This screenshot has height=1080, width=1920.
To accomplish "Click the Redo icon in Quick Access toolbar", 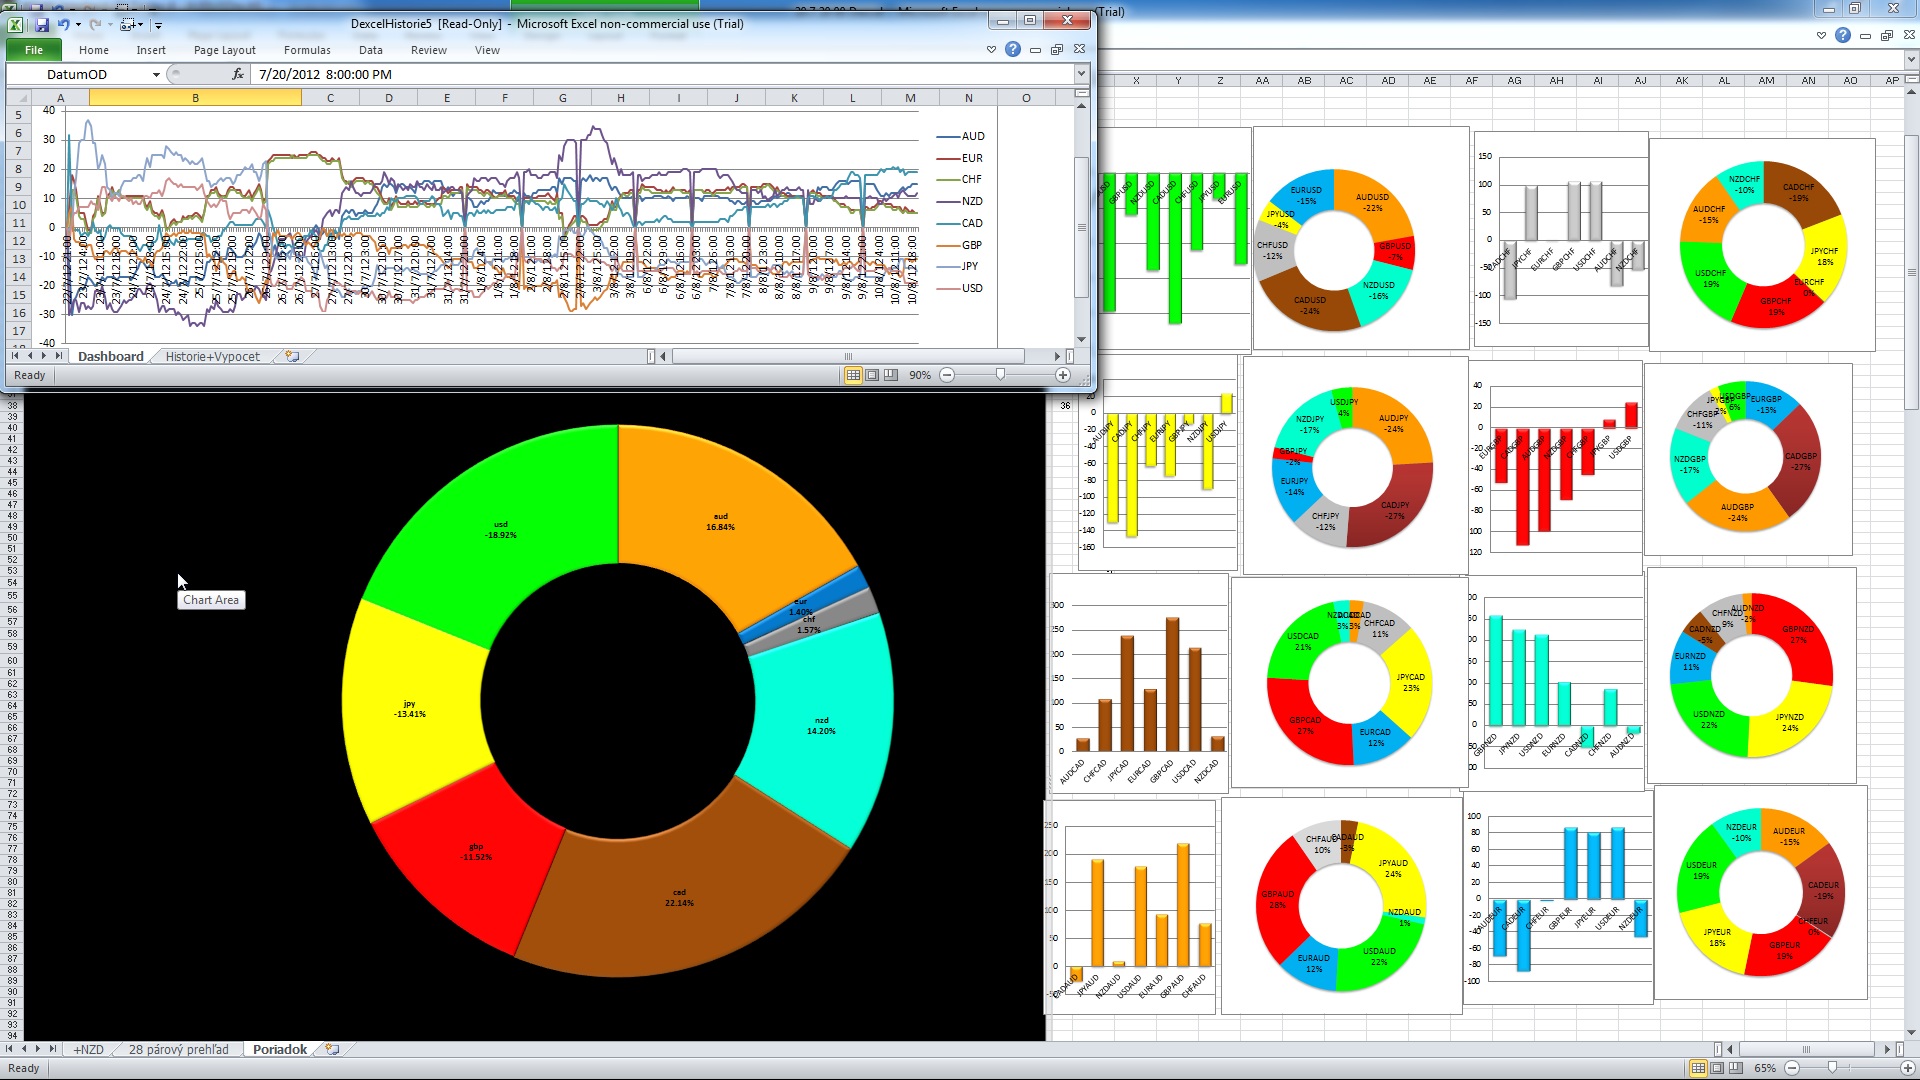I will pyautogui.click(x=95, y=24).
